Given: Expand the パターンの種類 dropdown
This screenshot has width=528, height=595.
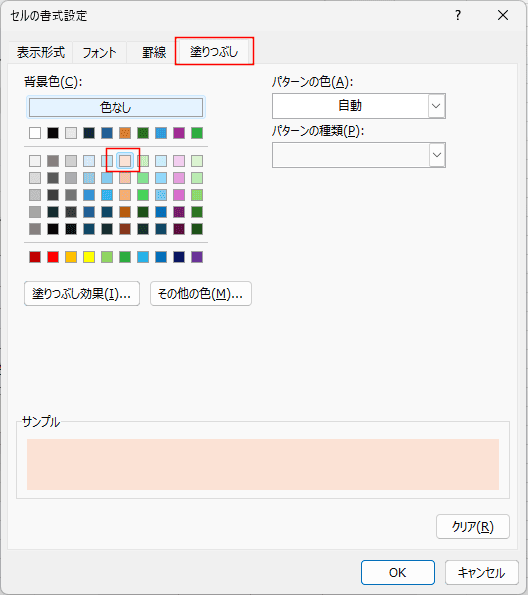Looking at the screenshot, I should tap(437, 155).
